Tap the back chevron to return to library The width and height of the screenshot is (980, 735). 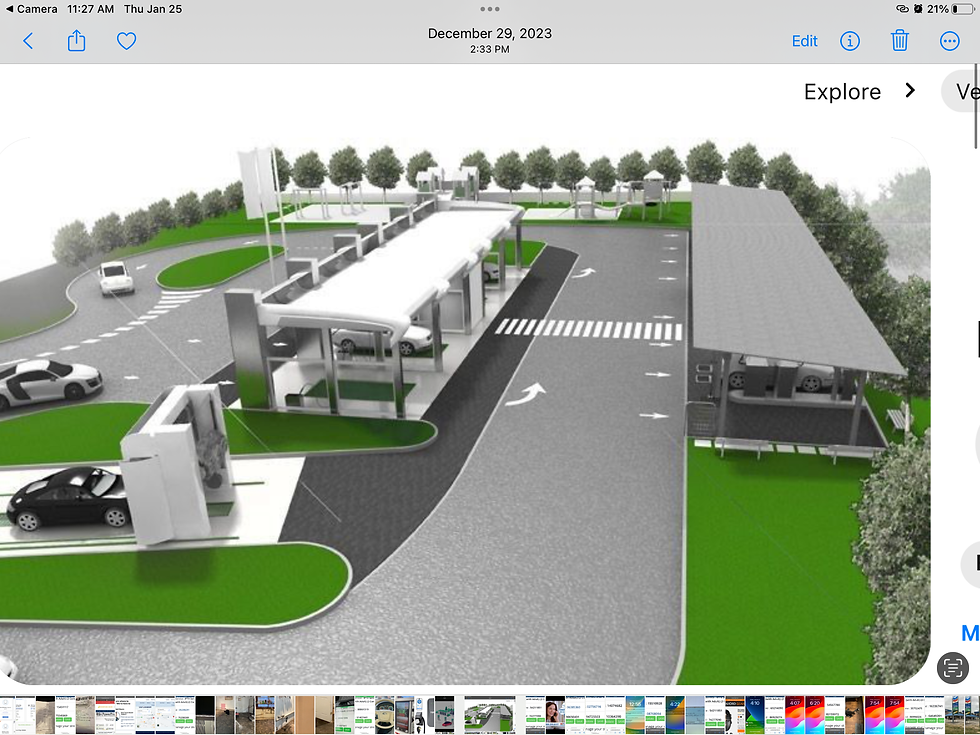(27, 41)
